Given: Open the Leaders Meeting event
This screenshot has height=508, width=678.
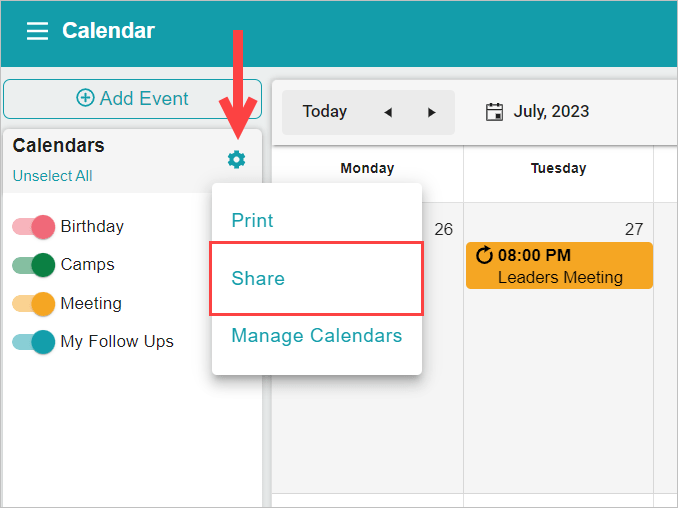Looking at the screenshot, I should point(559,265).
